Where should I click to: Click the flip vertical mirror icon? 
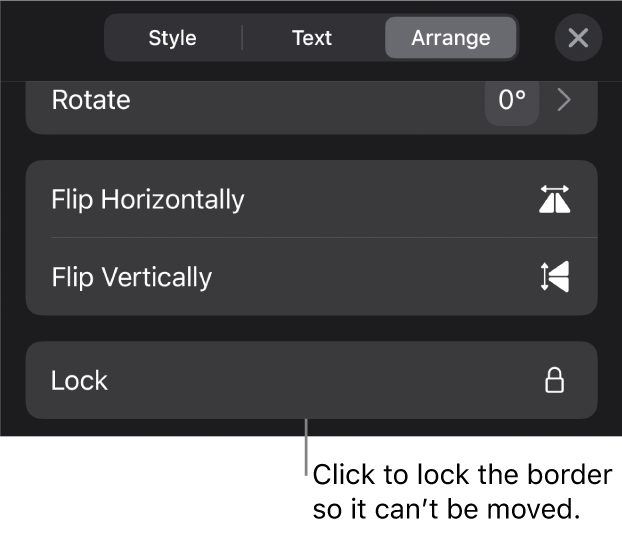[554, 276]
